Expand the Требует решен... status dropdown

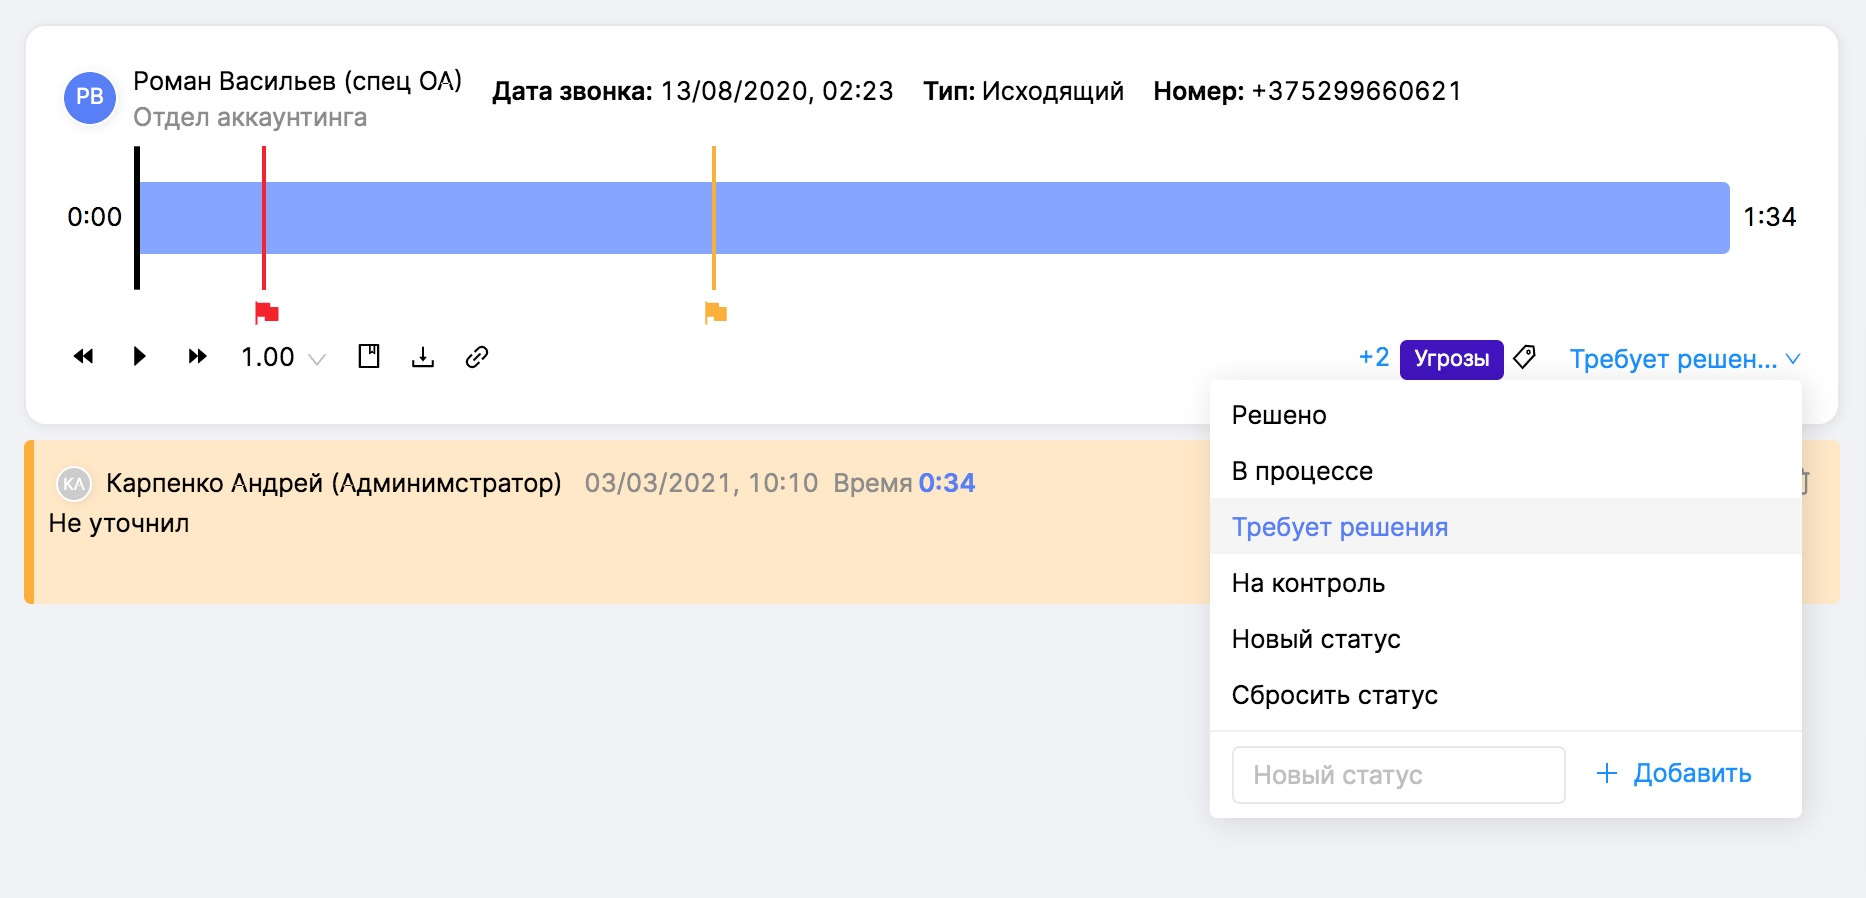1684,359
